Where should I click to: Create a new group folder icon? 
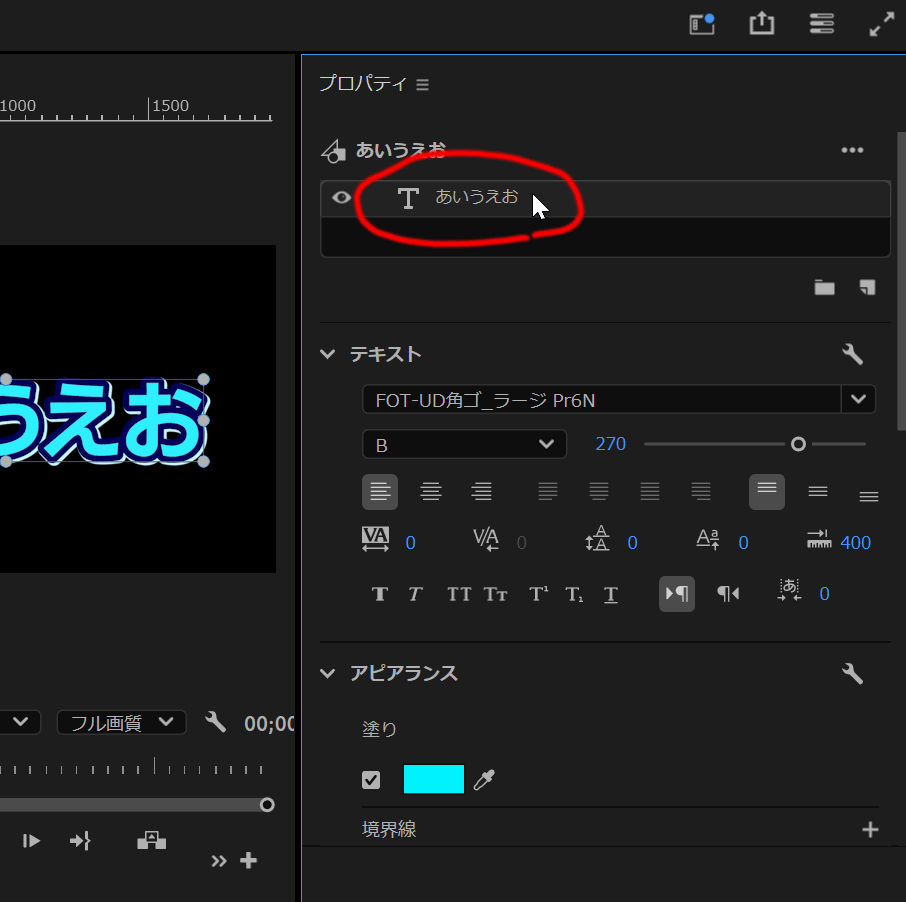[x=825, y=287]
